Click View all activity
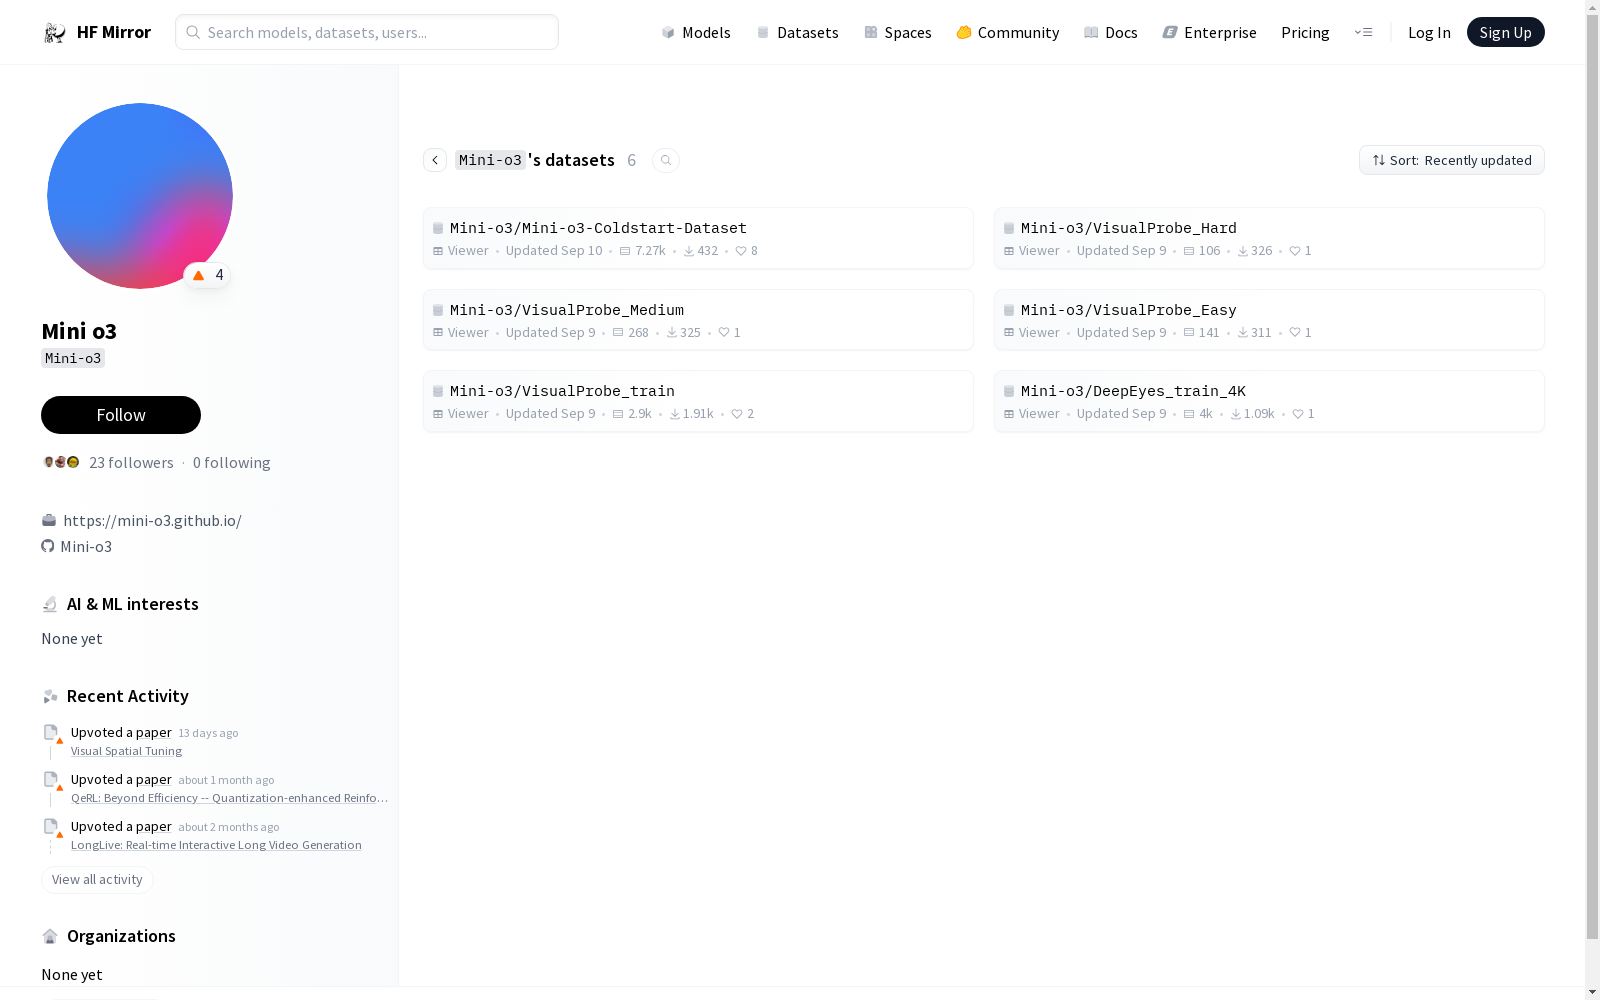This screenshot has width=1600, height=1000. (97, 879)
